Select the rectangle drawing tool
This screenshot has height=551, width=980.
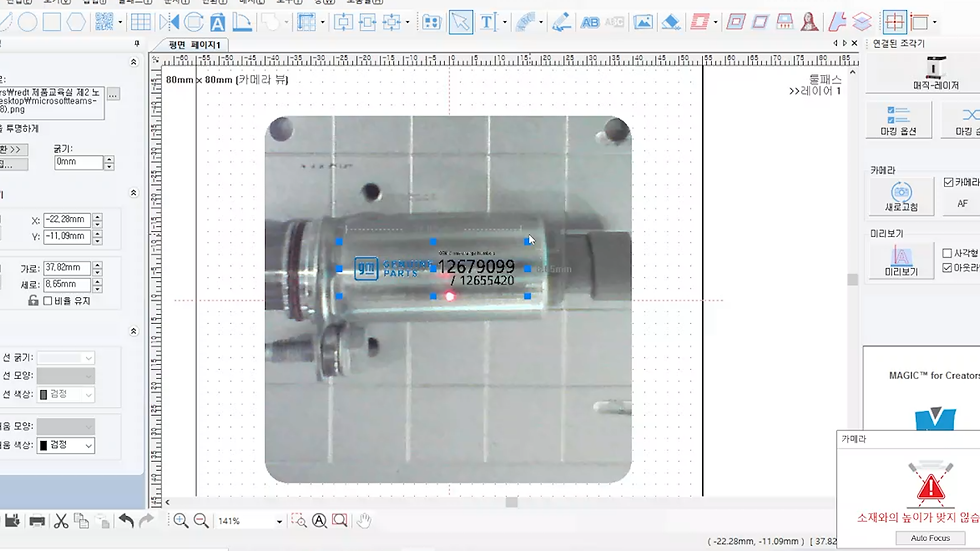pos(52,22)
